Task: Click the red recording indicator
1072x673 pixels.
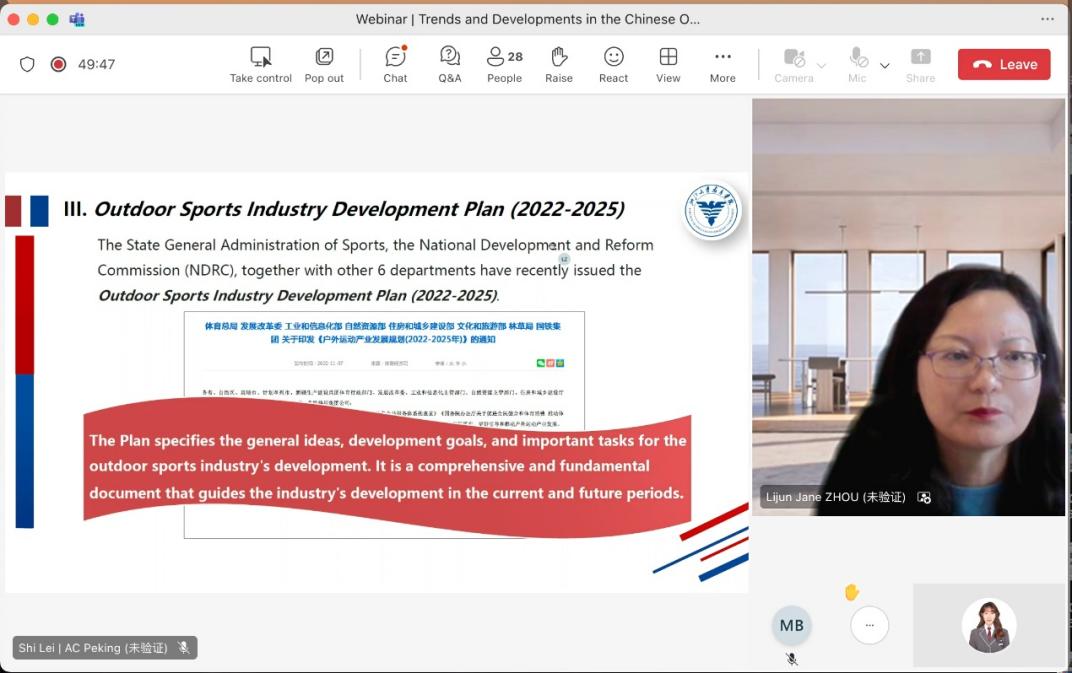Action: coord(58,64)
